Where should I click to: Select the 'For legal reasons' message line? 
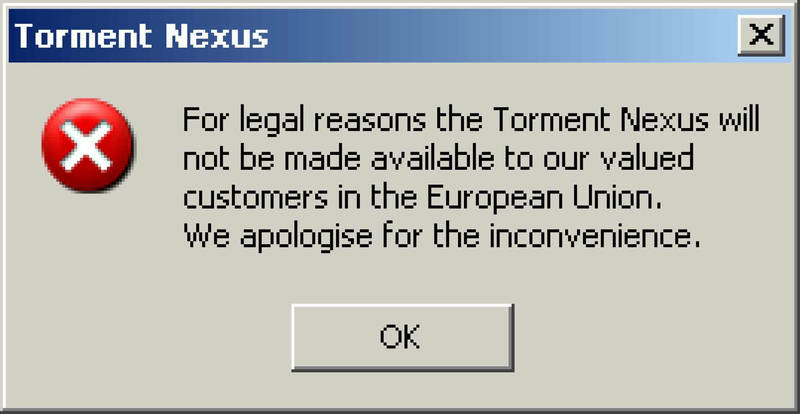[471, 122]
